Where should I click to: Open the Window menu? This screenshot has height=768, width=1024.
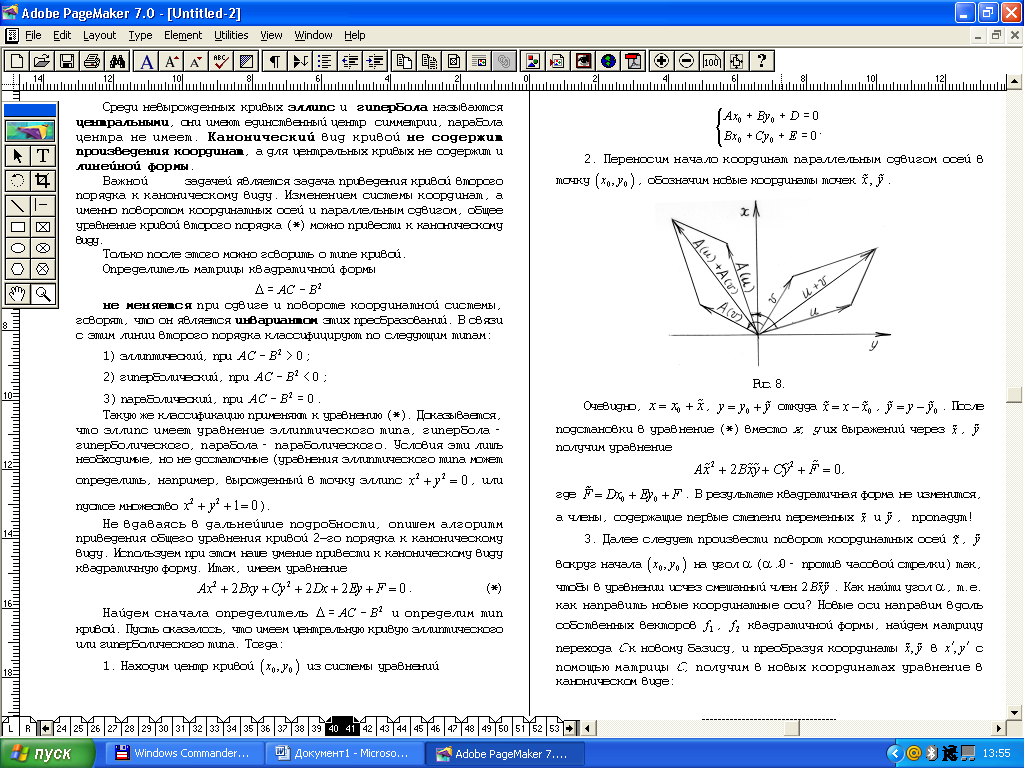(x=313, y=35)
